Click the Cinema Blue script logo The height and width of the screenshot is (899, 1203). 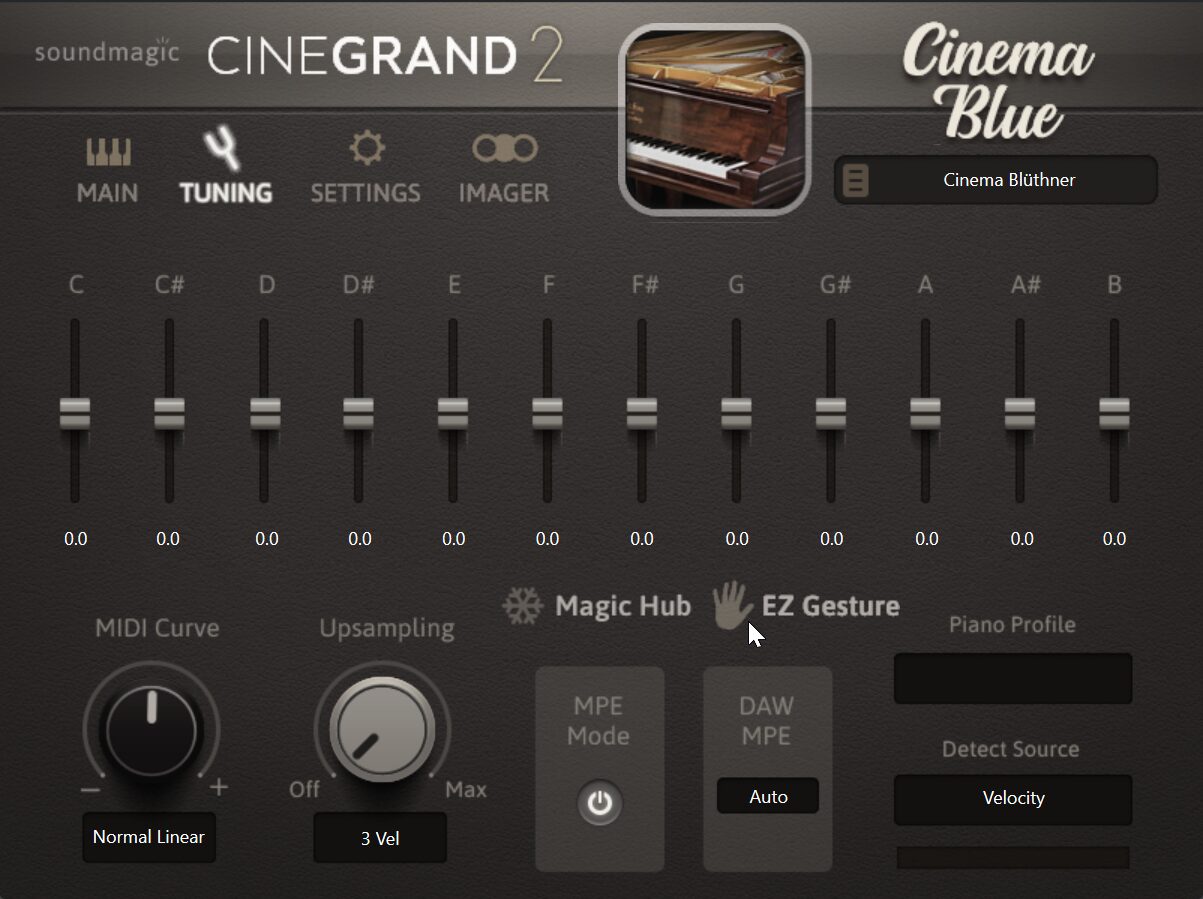click(x=997, y=82)
